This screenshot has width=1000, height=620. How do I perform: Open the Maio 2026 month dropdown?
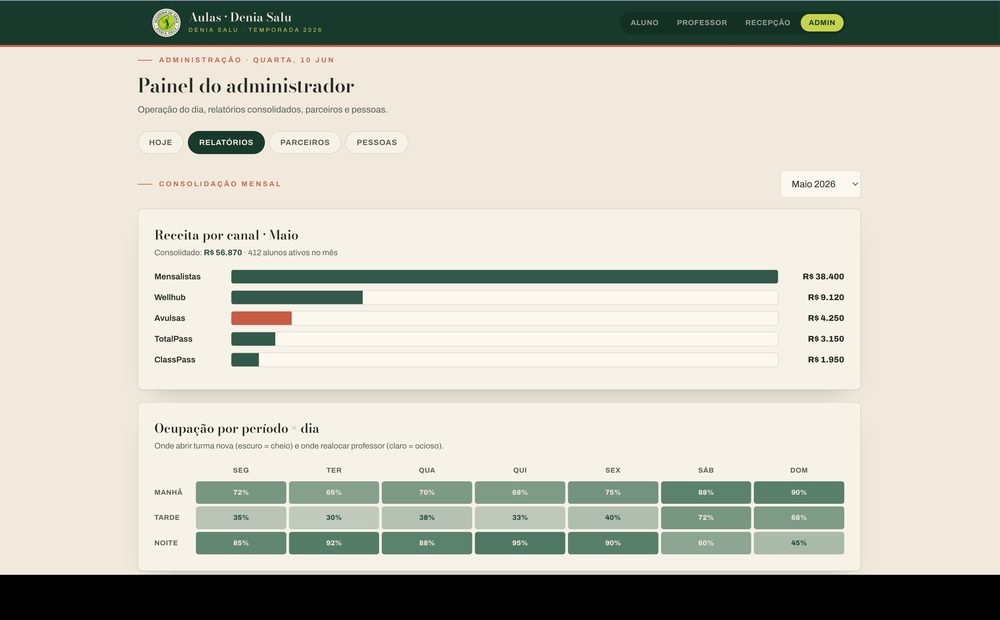(820, 184)
